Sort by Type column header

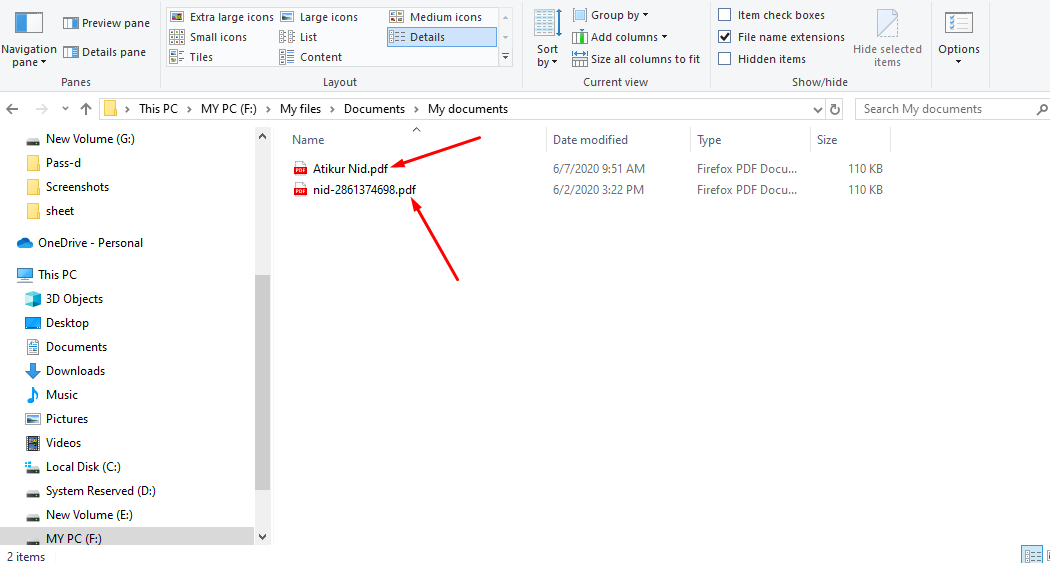[x=709, y=140]
